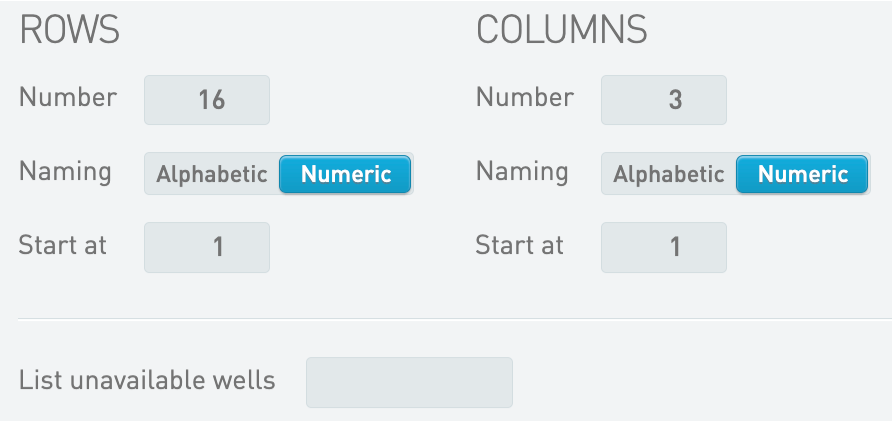Choose Numeric naming for columns
The image size is (892, 422).
[x=802, y=174]
